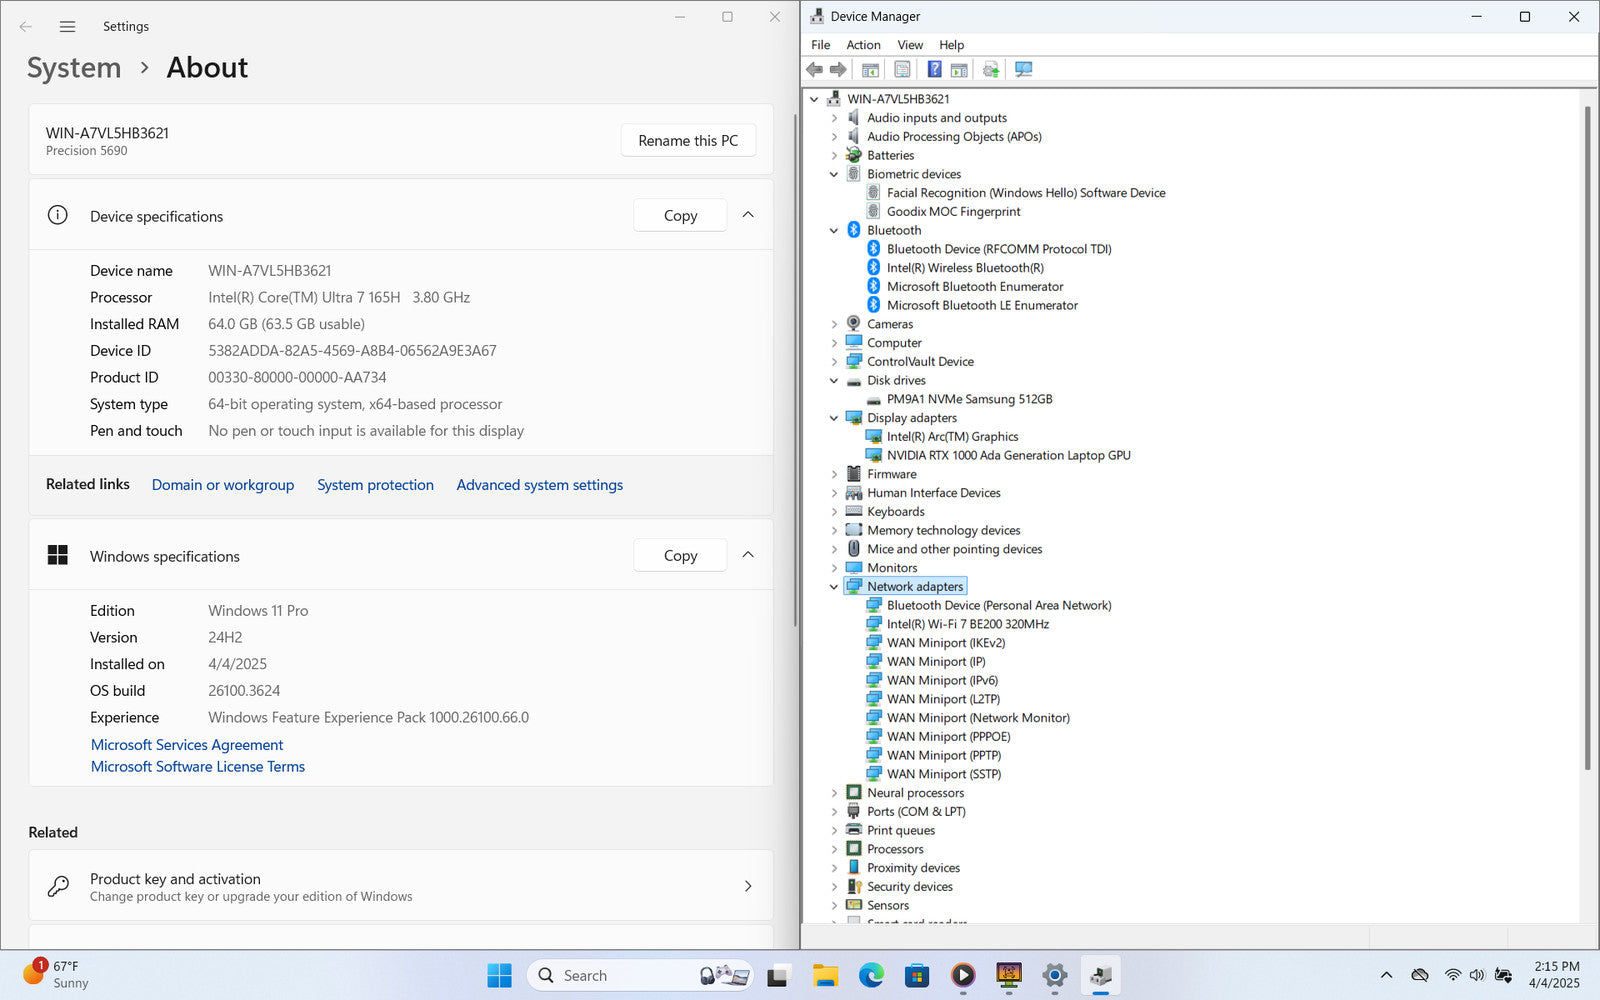Image resolution: width=1600 pixels, height=1000 pixels.
Task: Expand the Neural processors node
Action: pos(834,793)
